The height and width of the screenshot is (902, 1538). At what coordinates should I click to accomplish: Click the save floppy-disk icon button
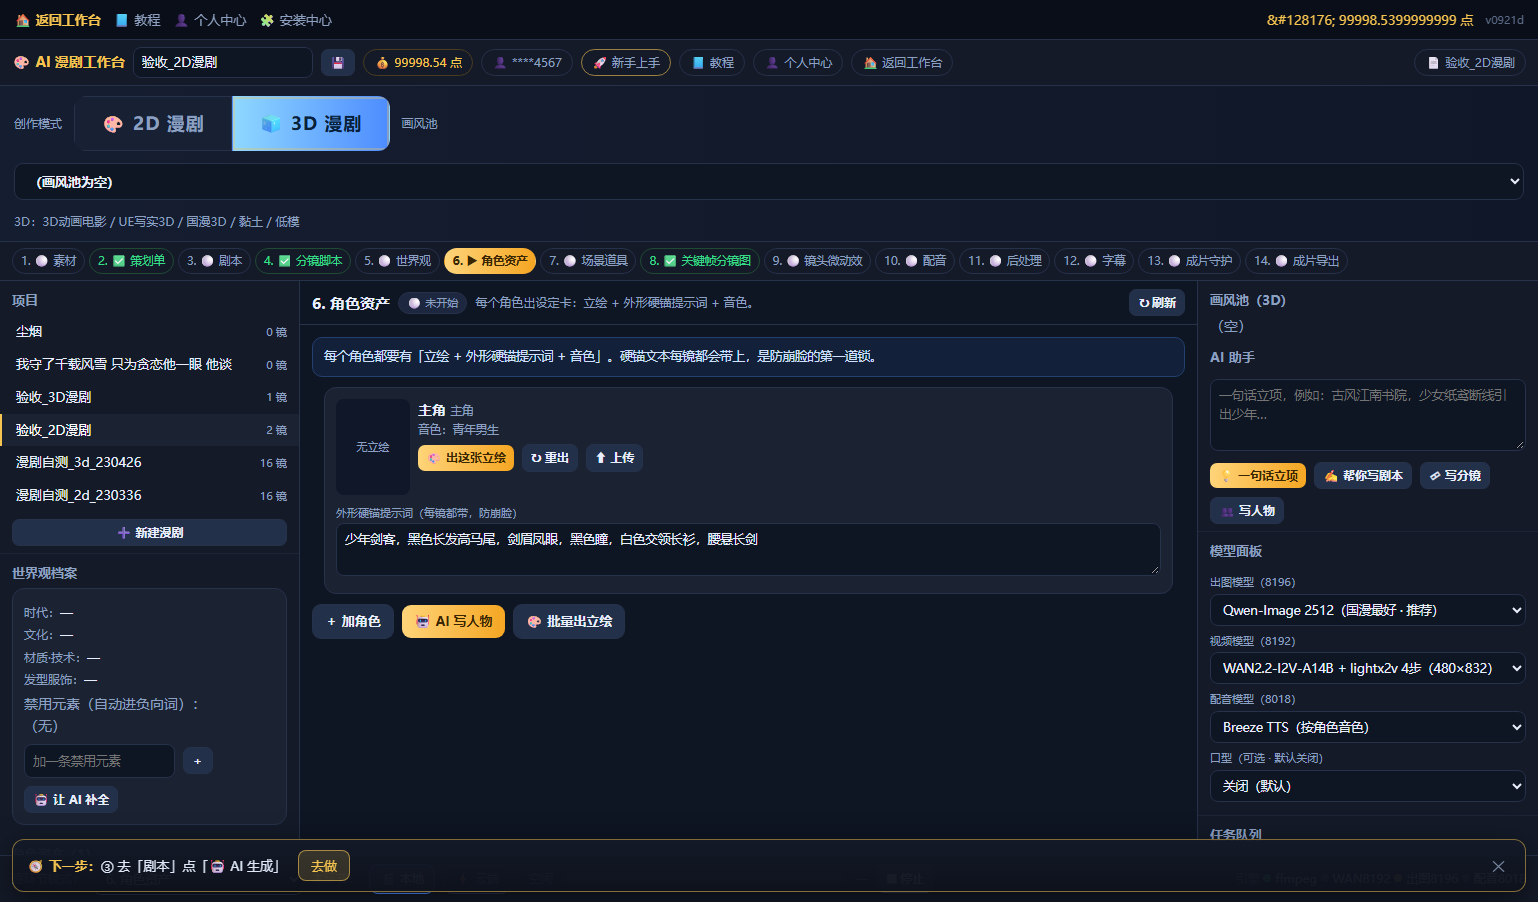(x=338, y=62)
